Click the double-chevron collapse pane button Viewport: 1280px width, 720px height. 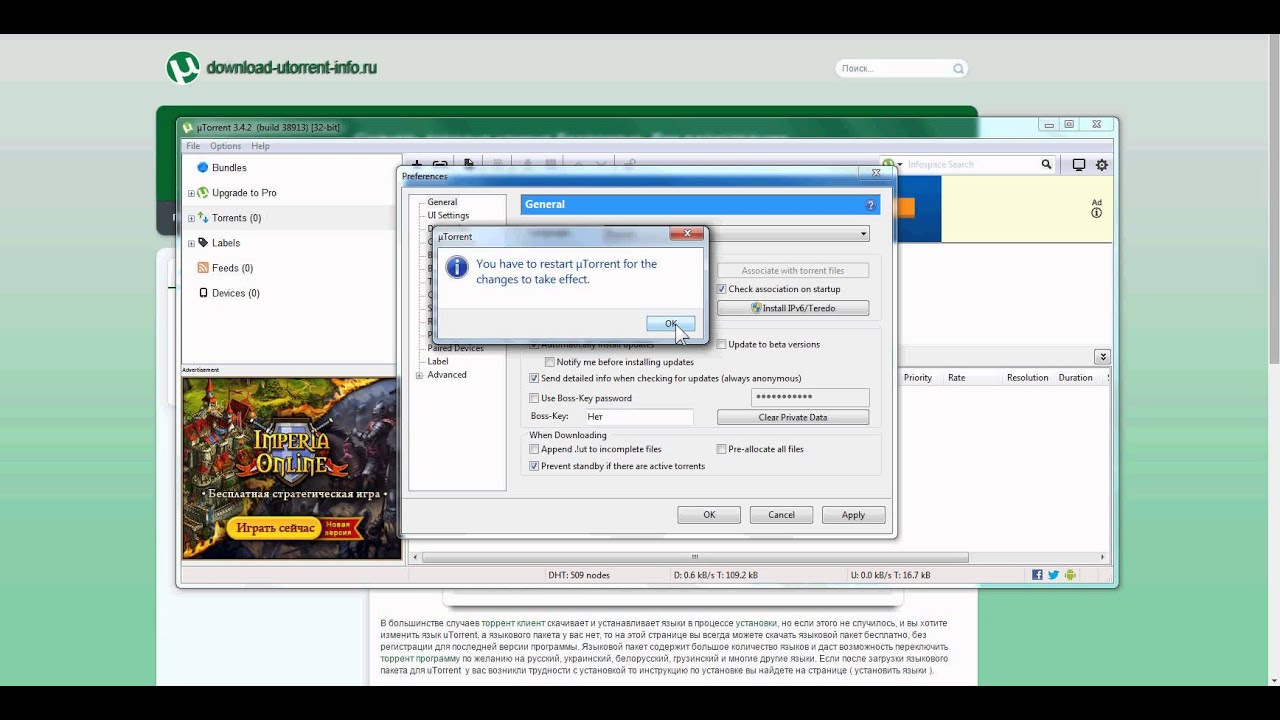[x=1102, y=357]
